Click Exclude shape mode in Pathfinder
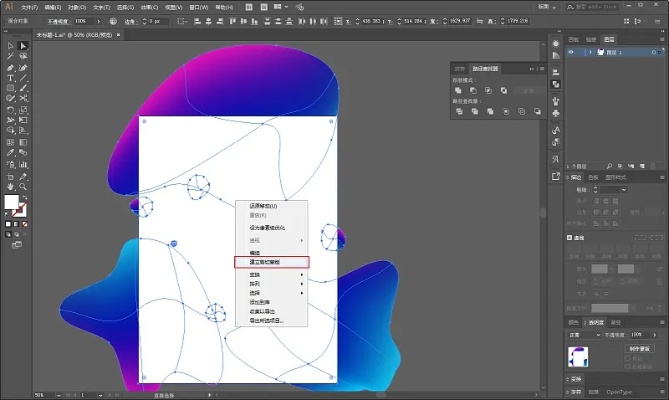Viewport: 669px width, 400px height. [x=504, y=90]
